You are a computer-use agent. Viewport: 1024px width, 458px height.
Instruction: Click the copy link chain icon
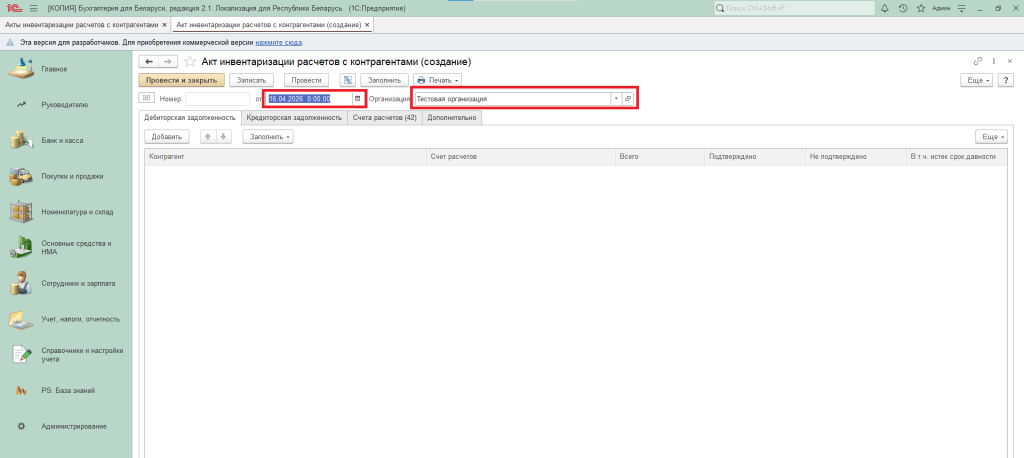(977, 62)
